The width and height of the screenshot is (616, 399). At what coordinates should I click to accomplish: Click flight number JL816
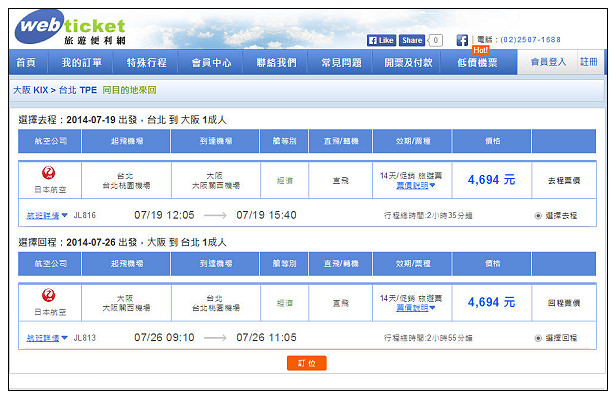84,215
